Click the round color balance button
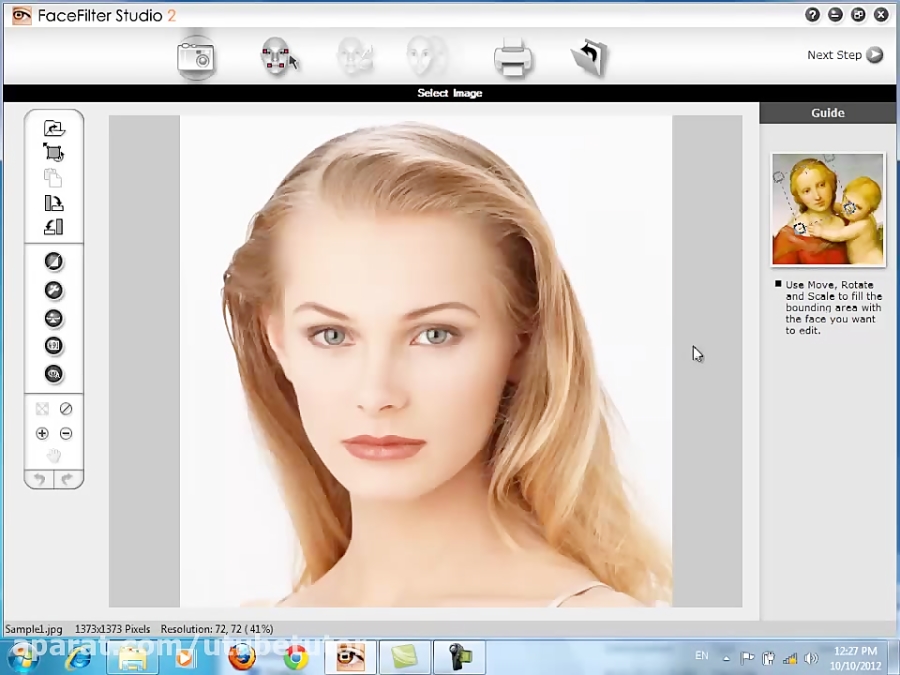This screenshot has height=675, width=900. (x=54, y=318)
